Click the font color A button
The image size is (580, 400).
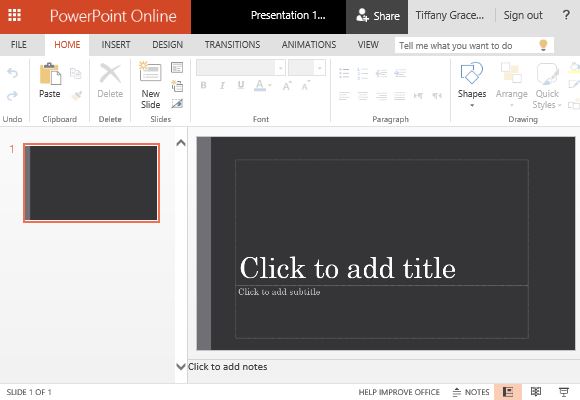pos(260,85)
